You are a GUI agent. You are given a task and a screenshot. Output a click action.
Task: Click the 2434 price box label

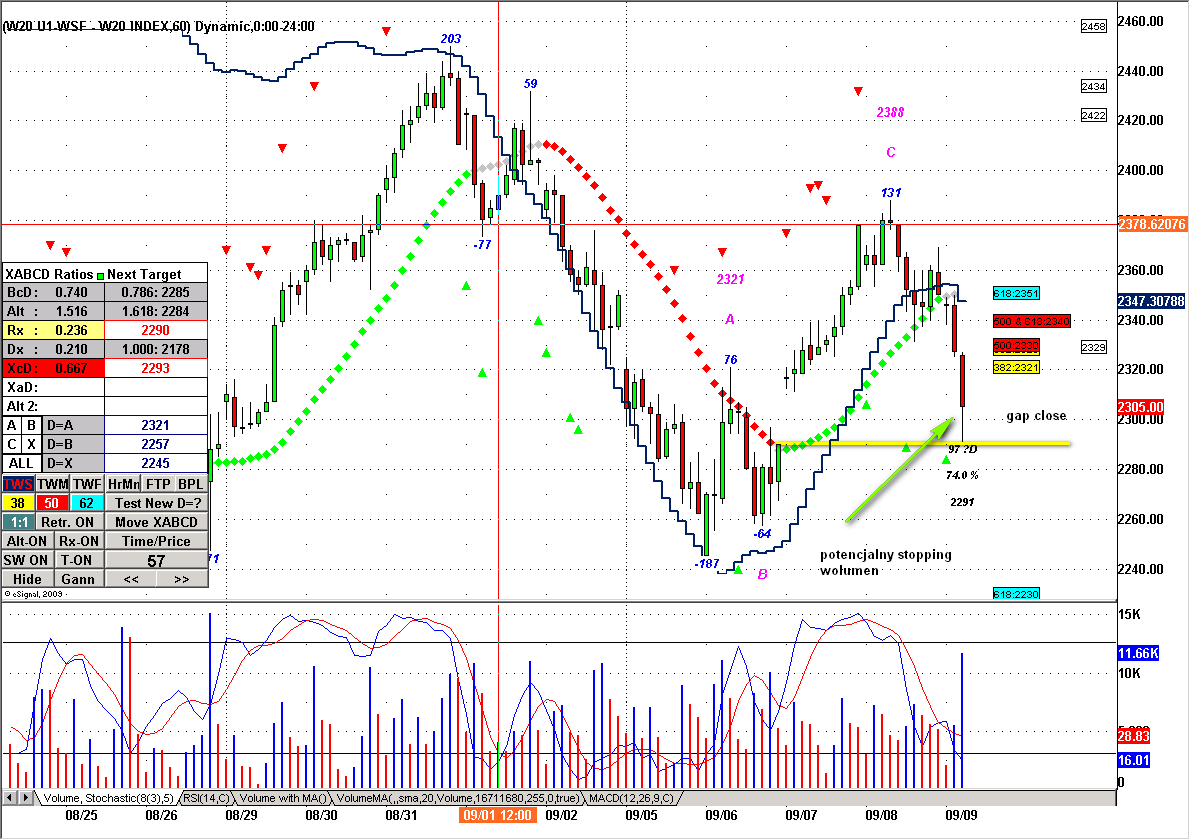1094,87
